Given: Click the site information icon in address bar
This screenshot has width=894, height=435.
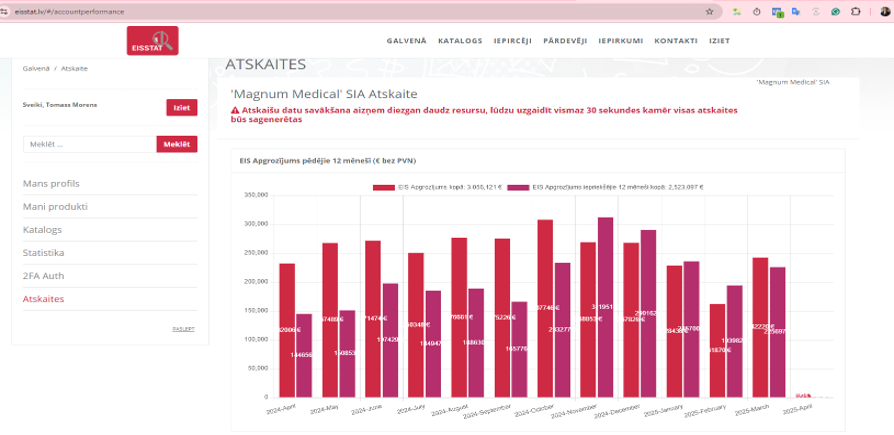Looking at the screenshot, I should click(5, 11).
